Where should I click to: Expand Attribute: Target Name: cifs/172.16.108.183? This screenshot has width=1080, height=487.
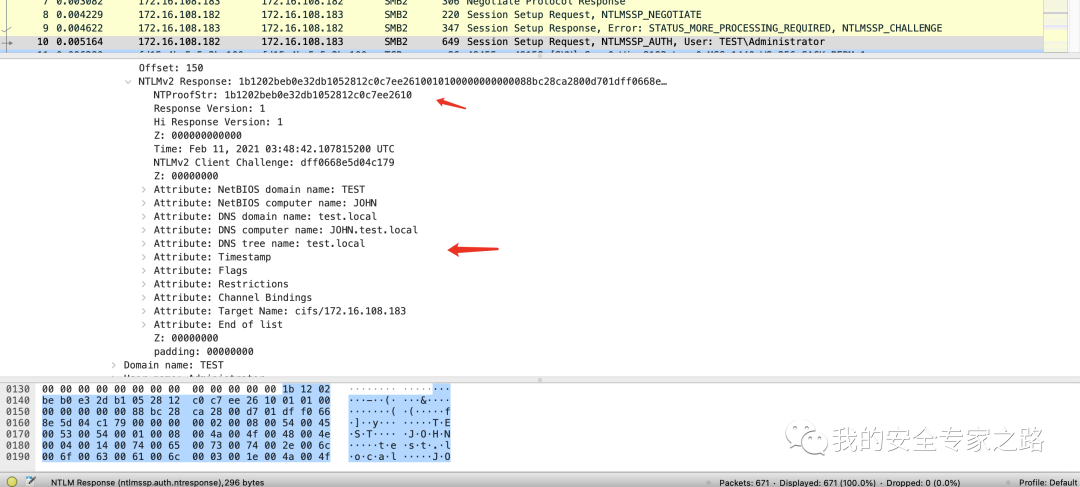tap(143, 311)
